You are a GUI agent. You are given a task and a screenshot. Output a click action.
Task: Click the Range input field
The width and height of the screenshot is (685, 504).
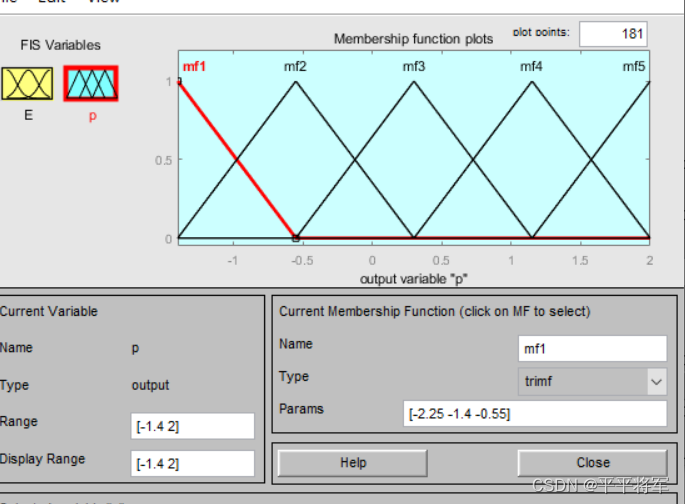[192, 426]
